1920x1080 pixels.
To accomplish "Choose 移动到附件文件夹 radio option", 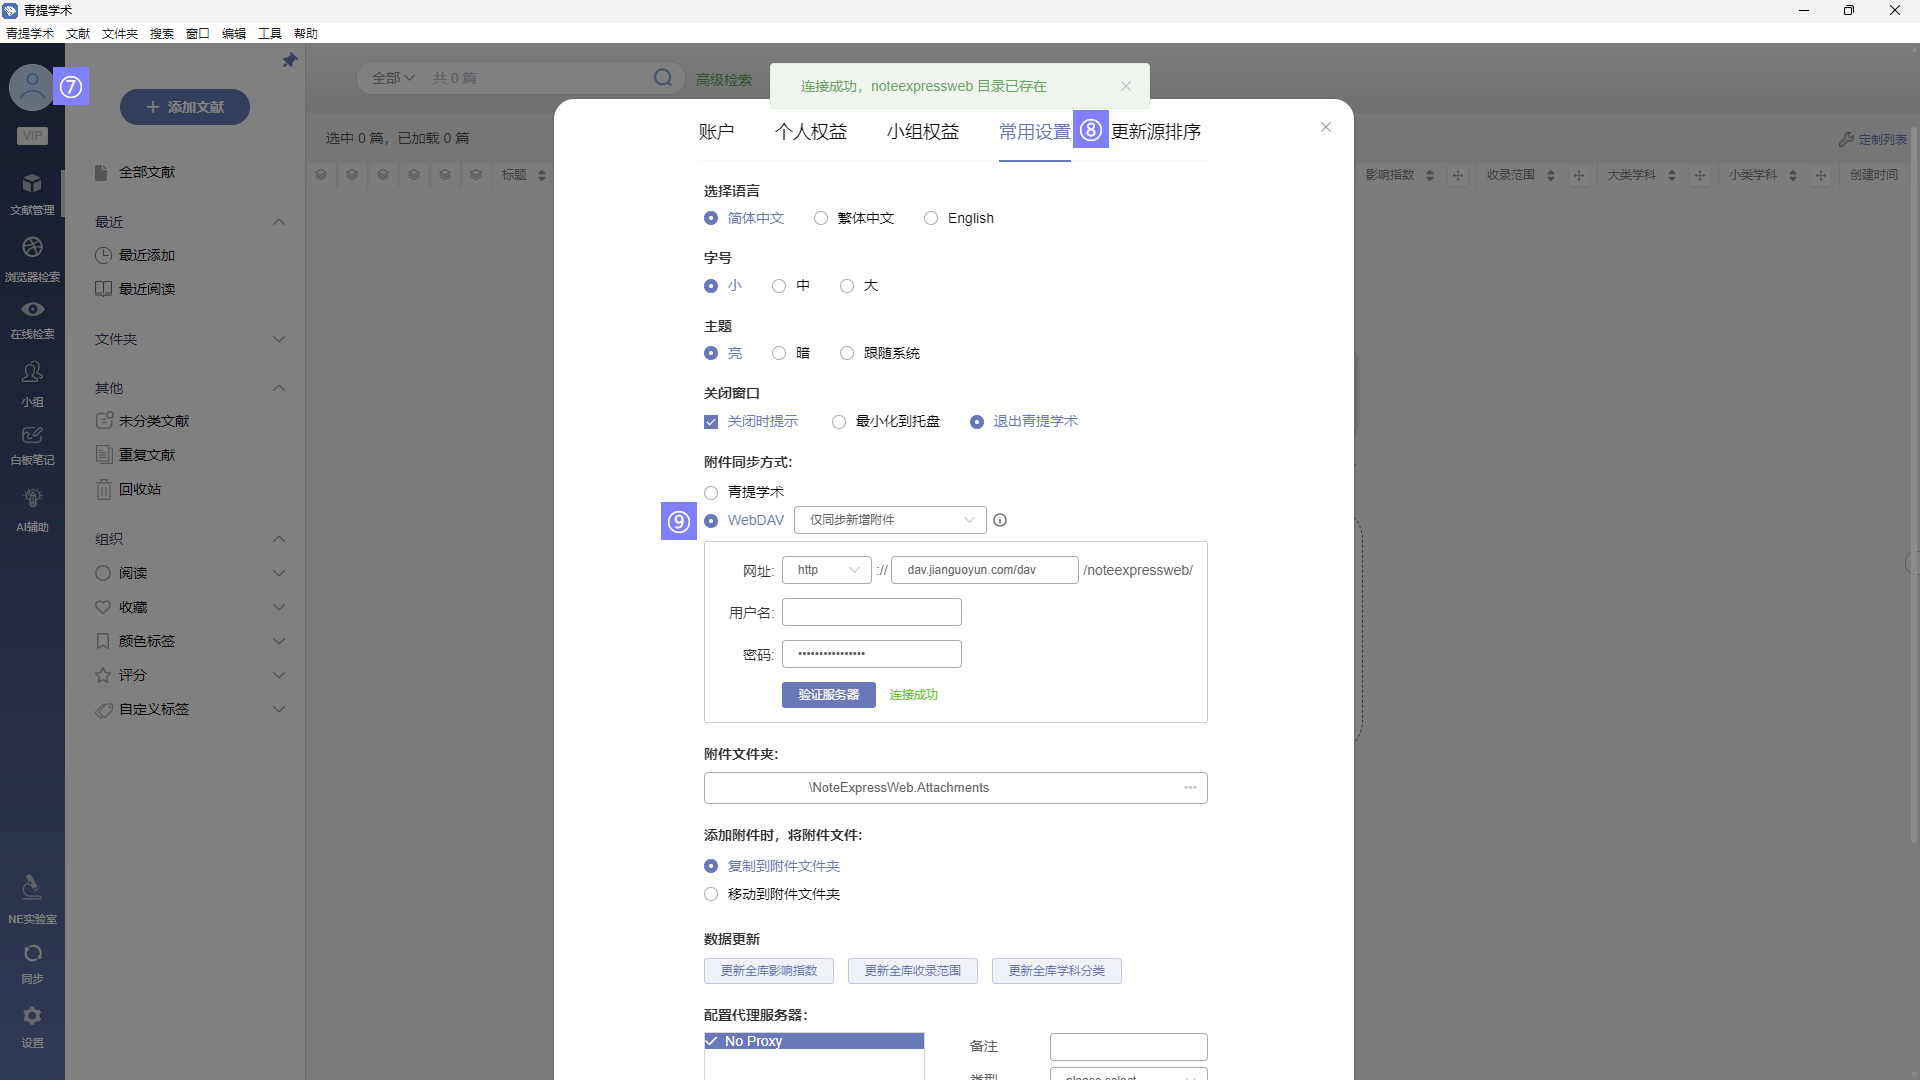I will pyautogui.click(x=711, y=894).
